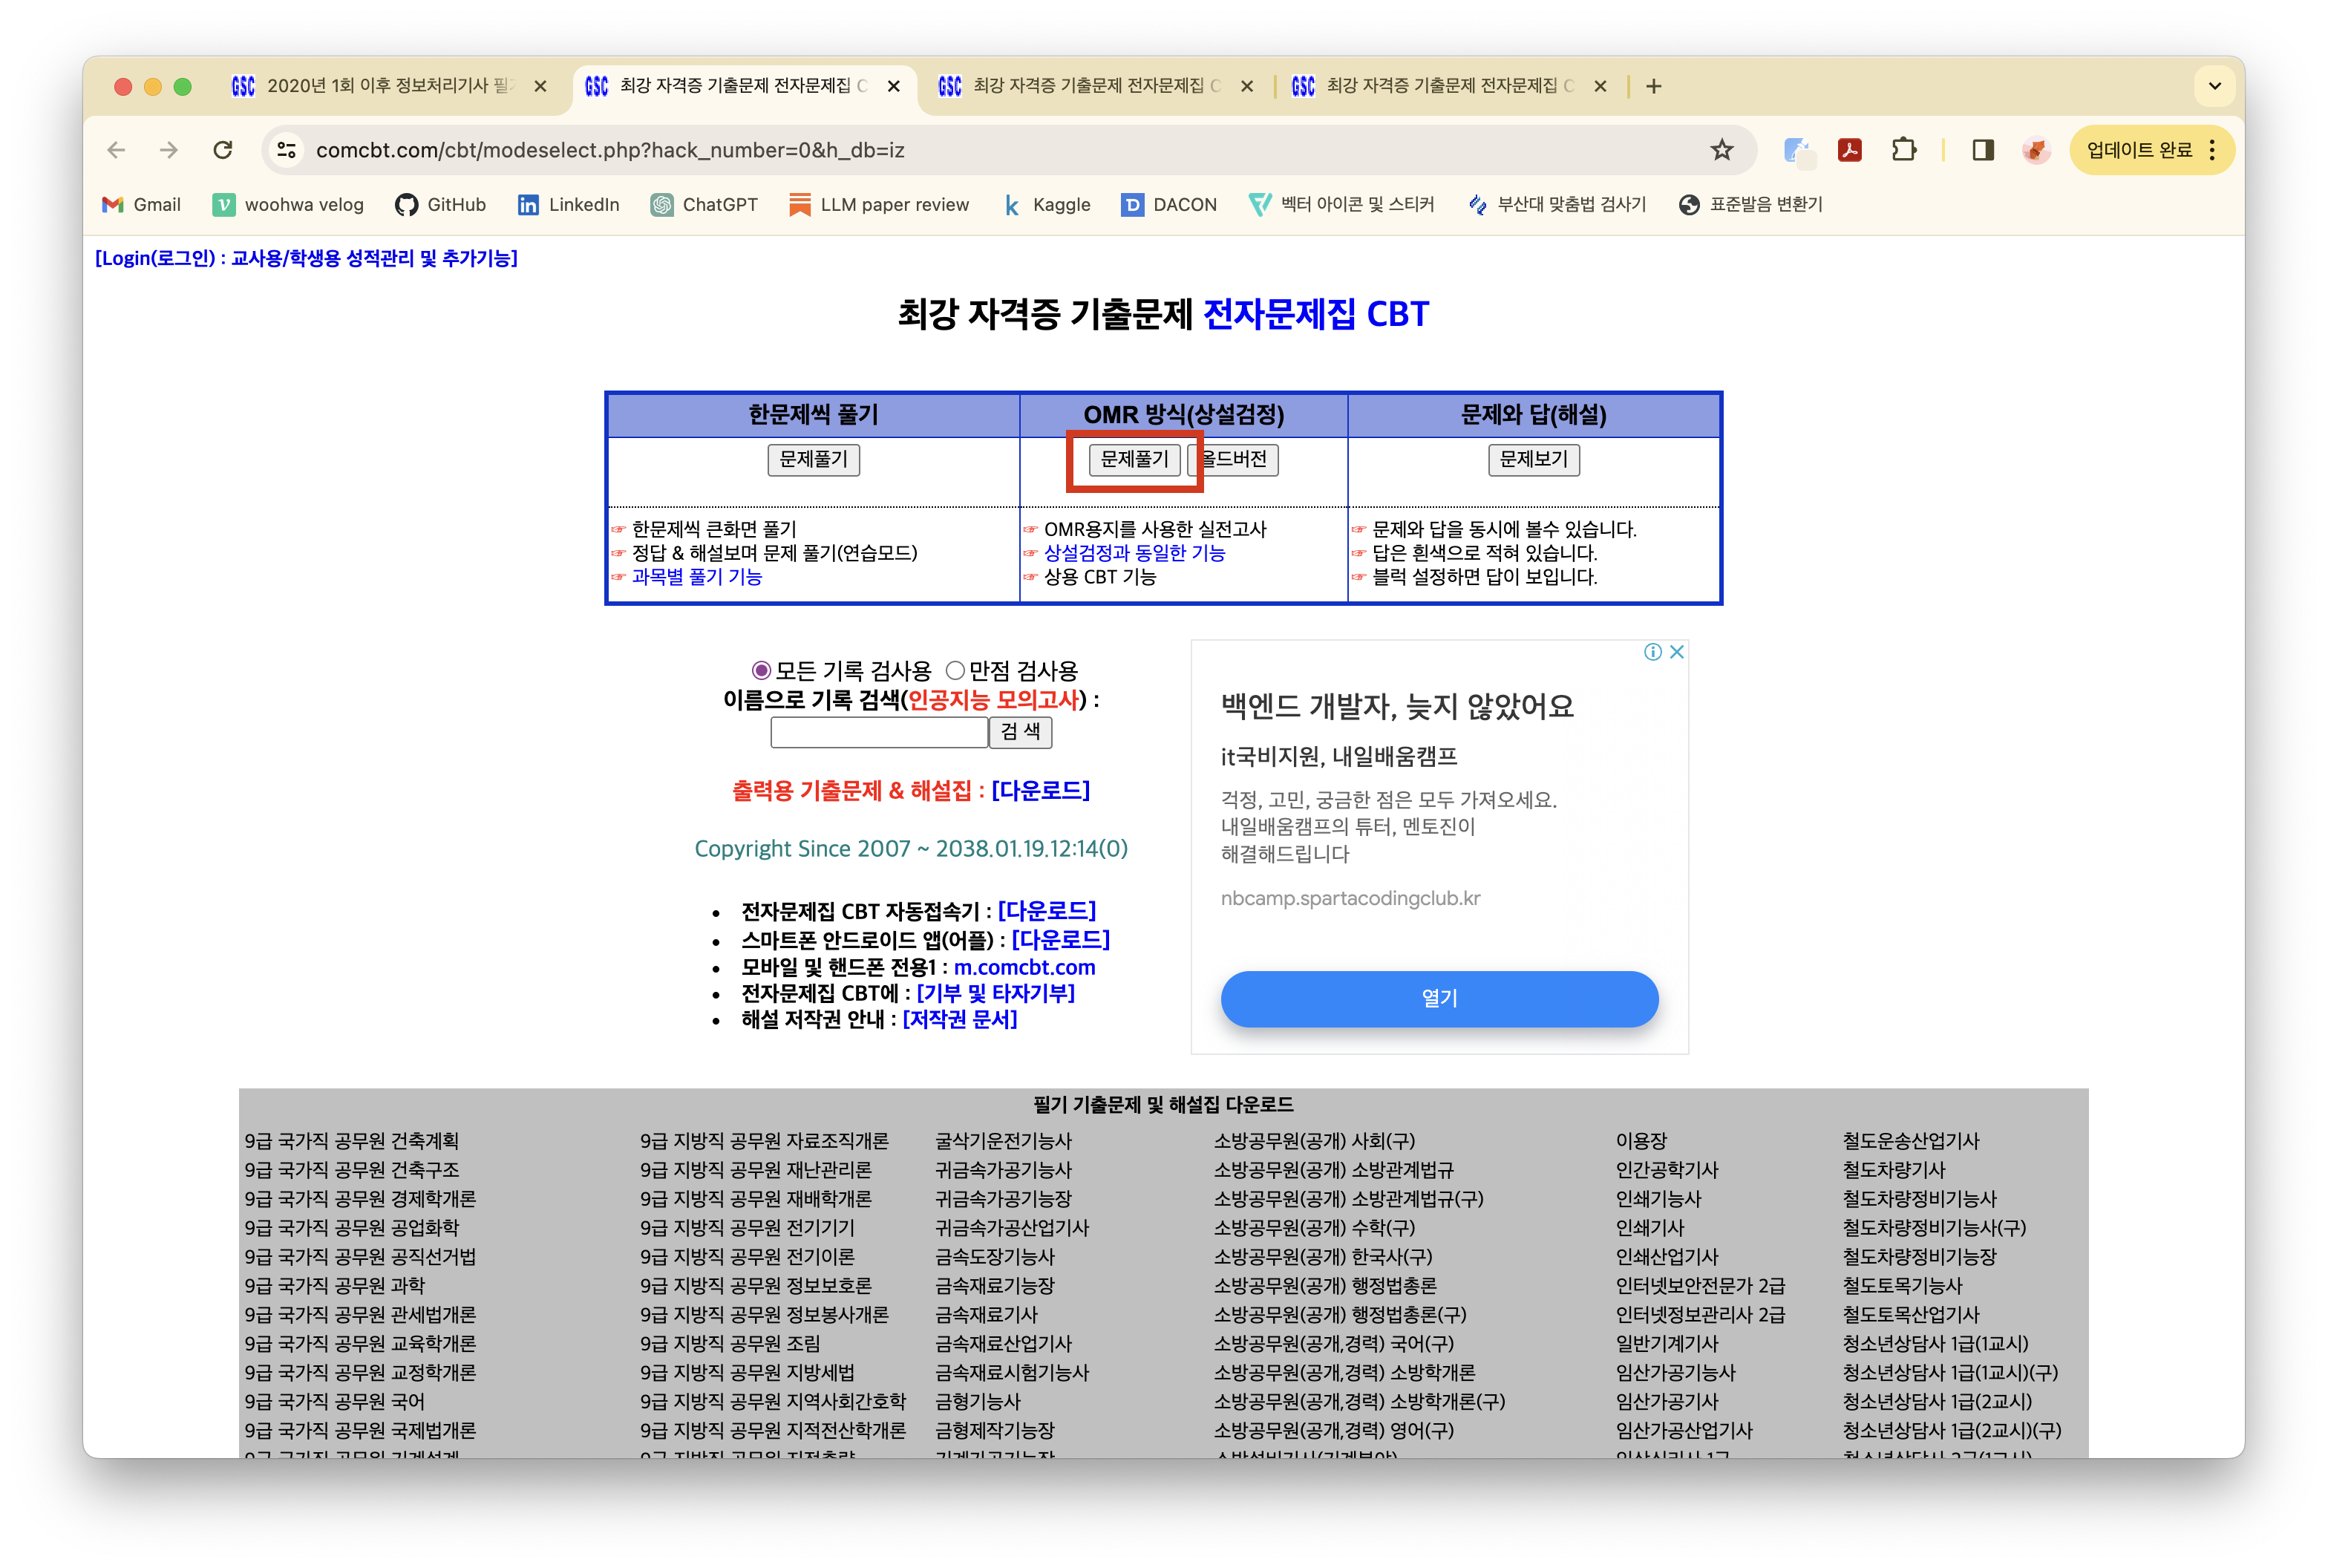Click the site information icon in address bar

coord(287,150)
